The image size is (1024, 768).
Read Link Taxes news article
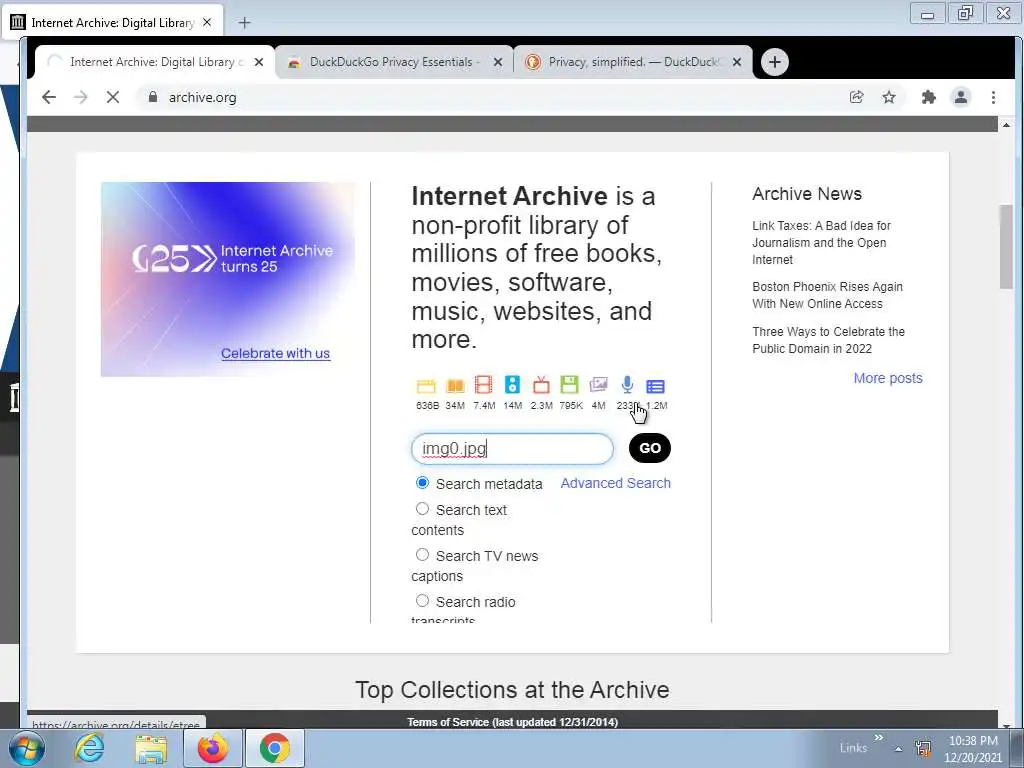coord(822,242)
